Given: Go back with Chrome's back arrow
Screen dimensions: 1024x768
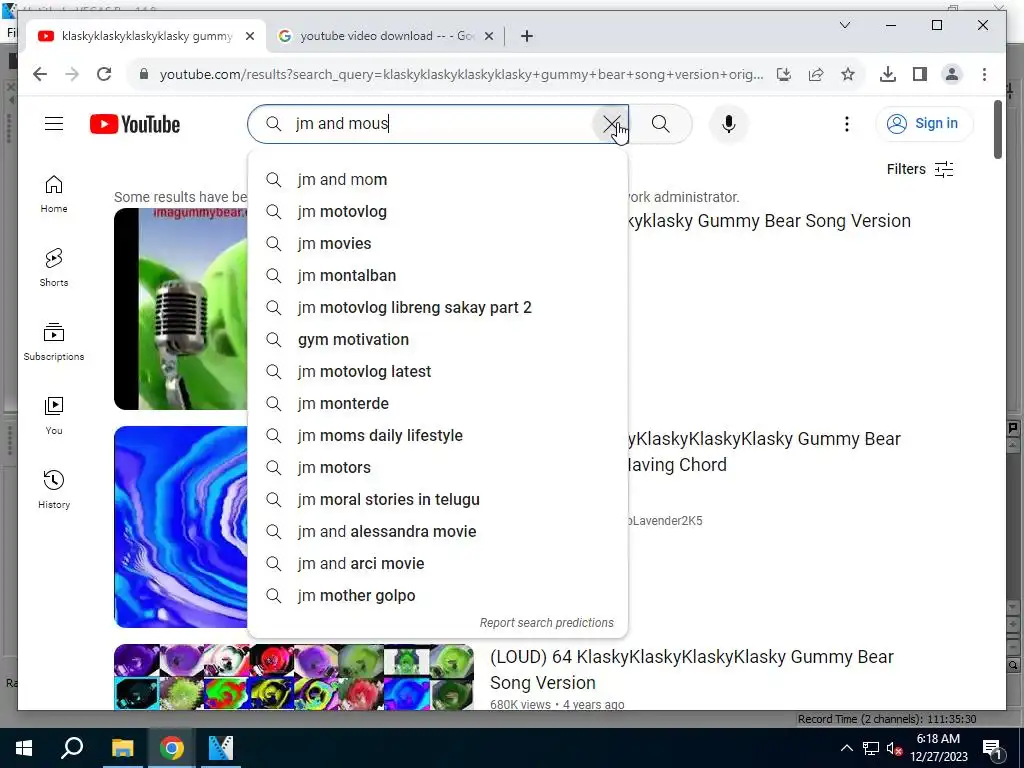Looking at the screenshot, I should click(40, 74).
